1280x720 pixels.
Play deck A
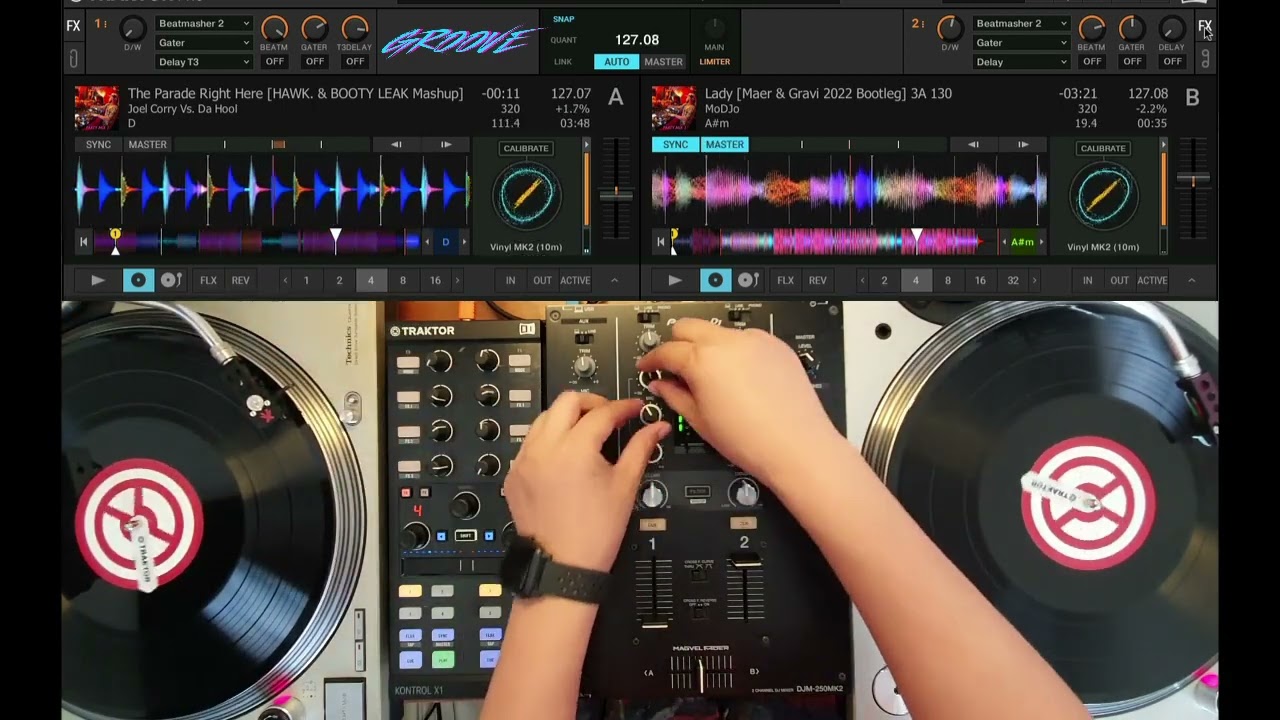(97, 280)
